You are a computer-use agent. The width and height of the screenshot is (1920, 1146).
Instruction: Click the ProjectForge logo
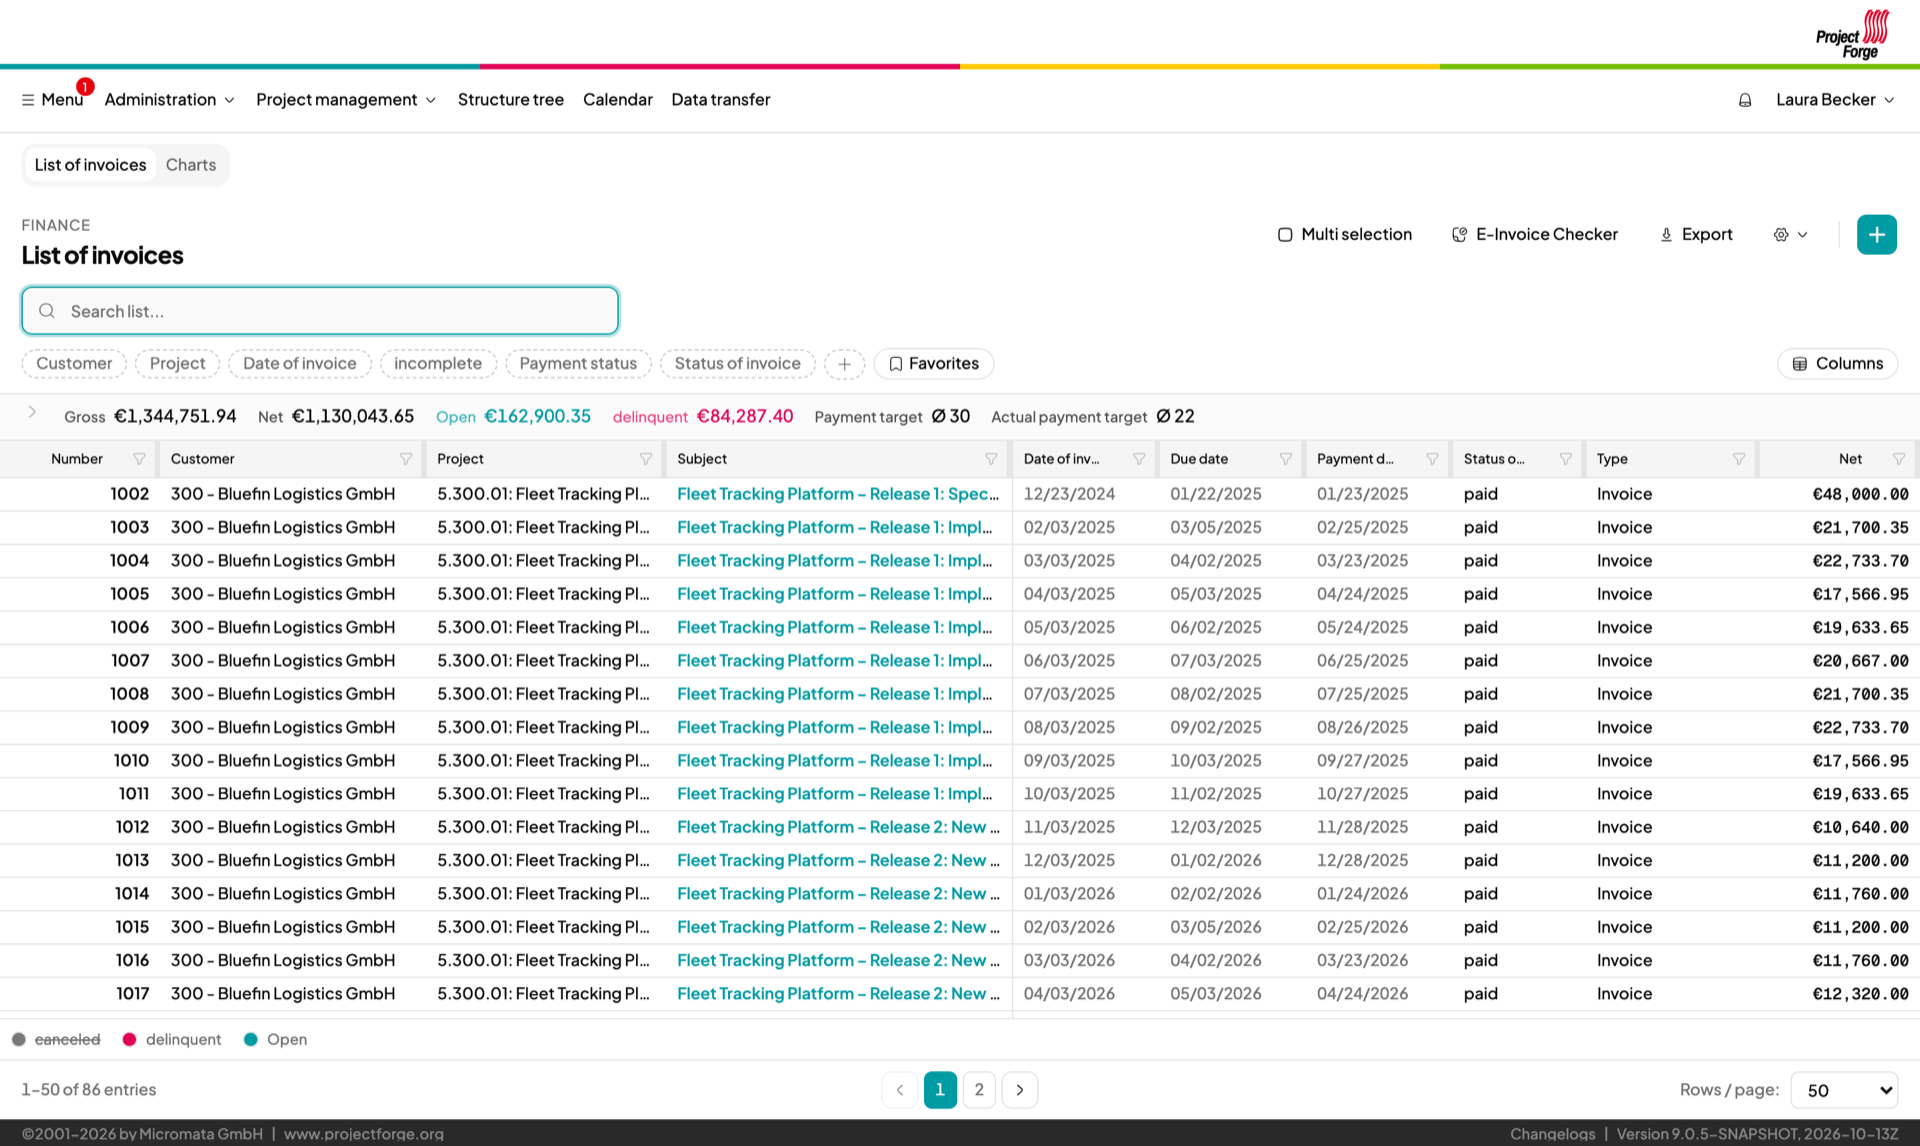coord(1853,34)
